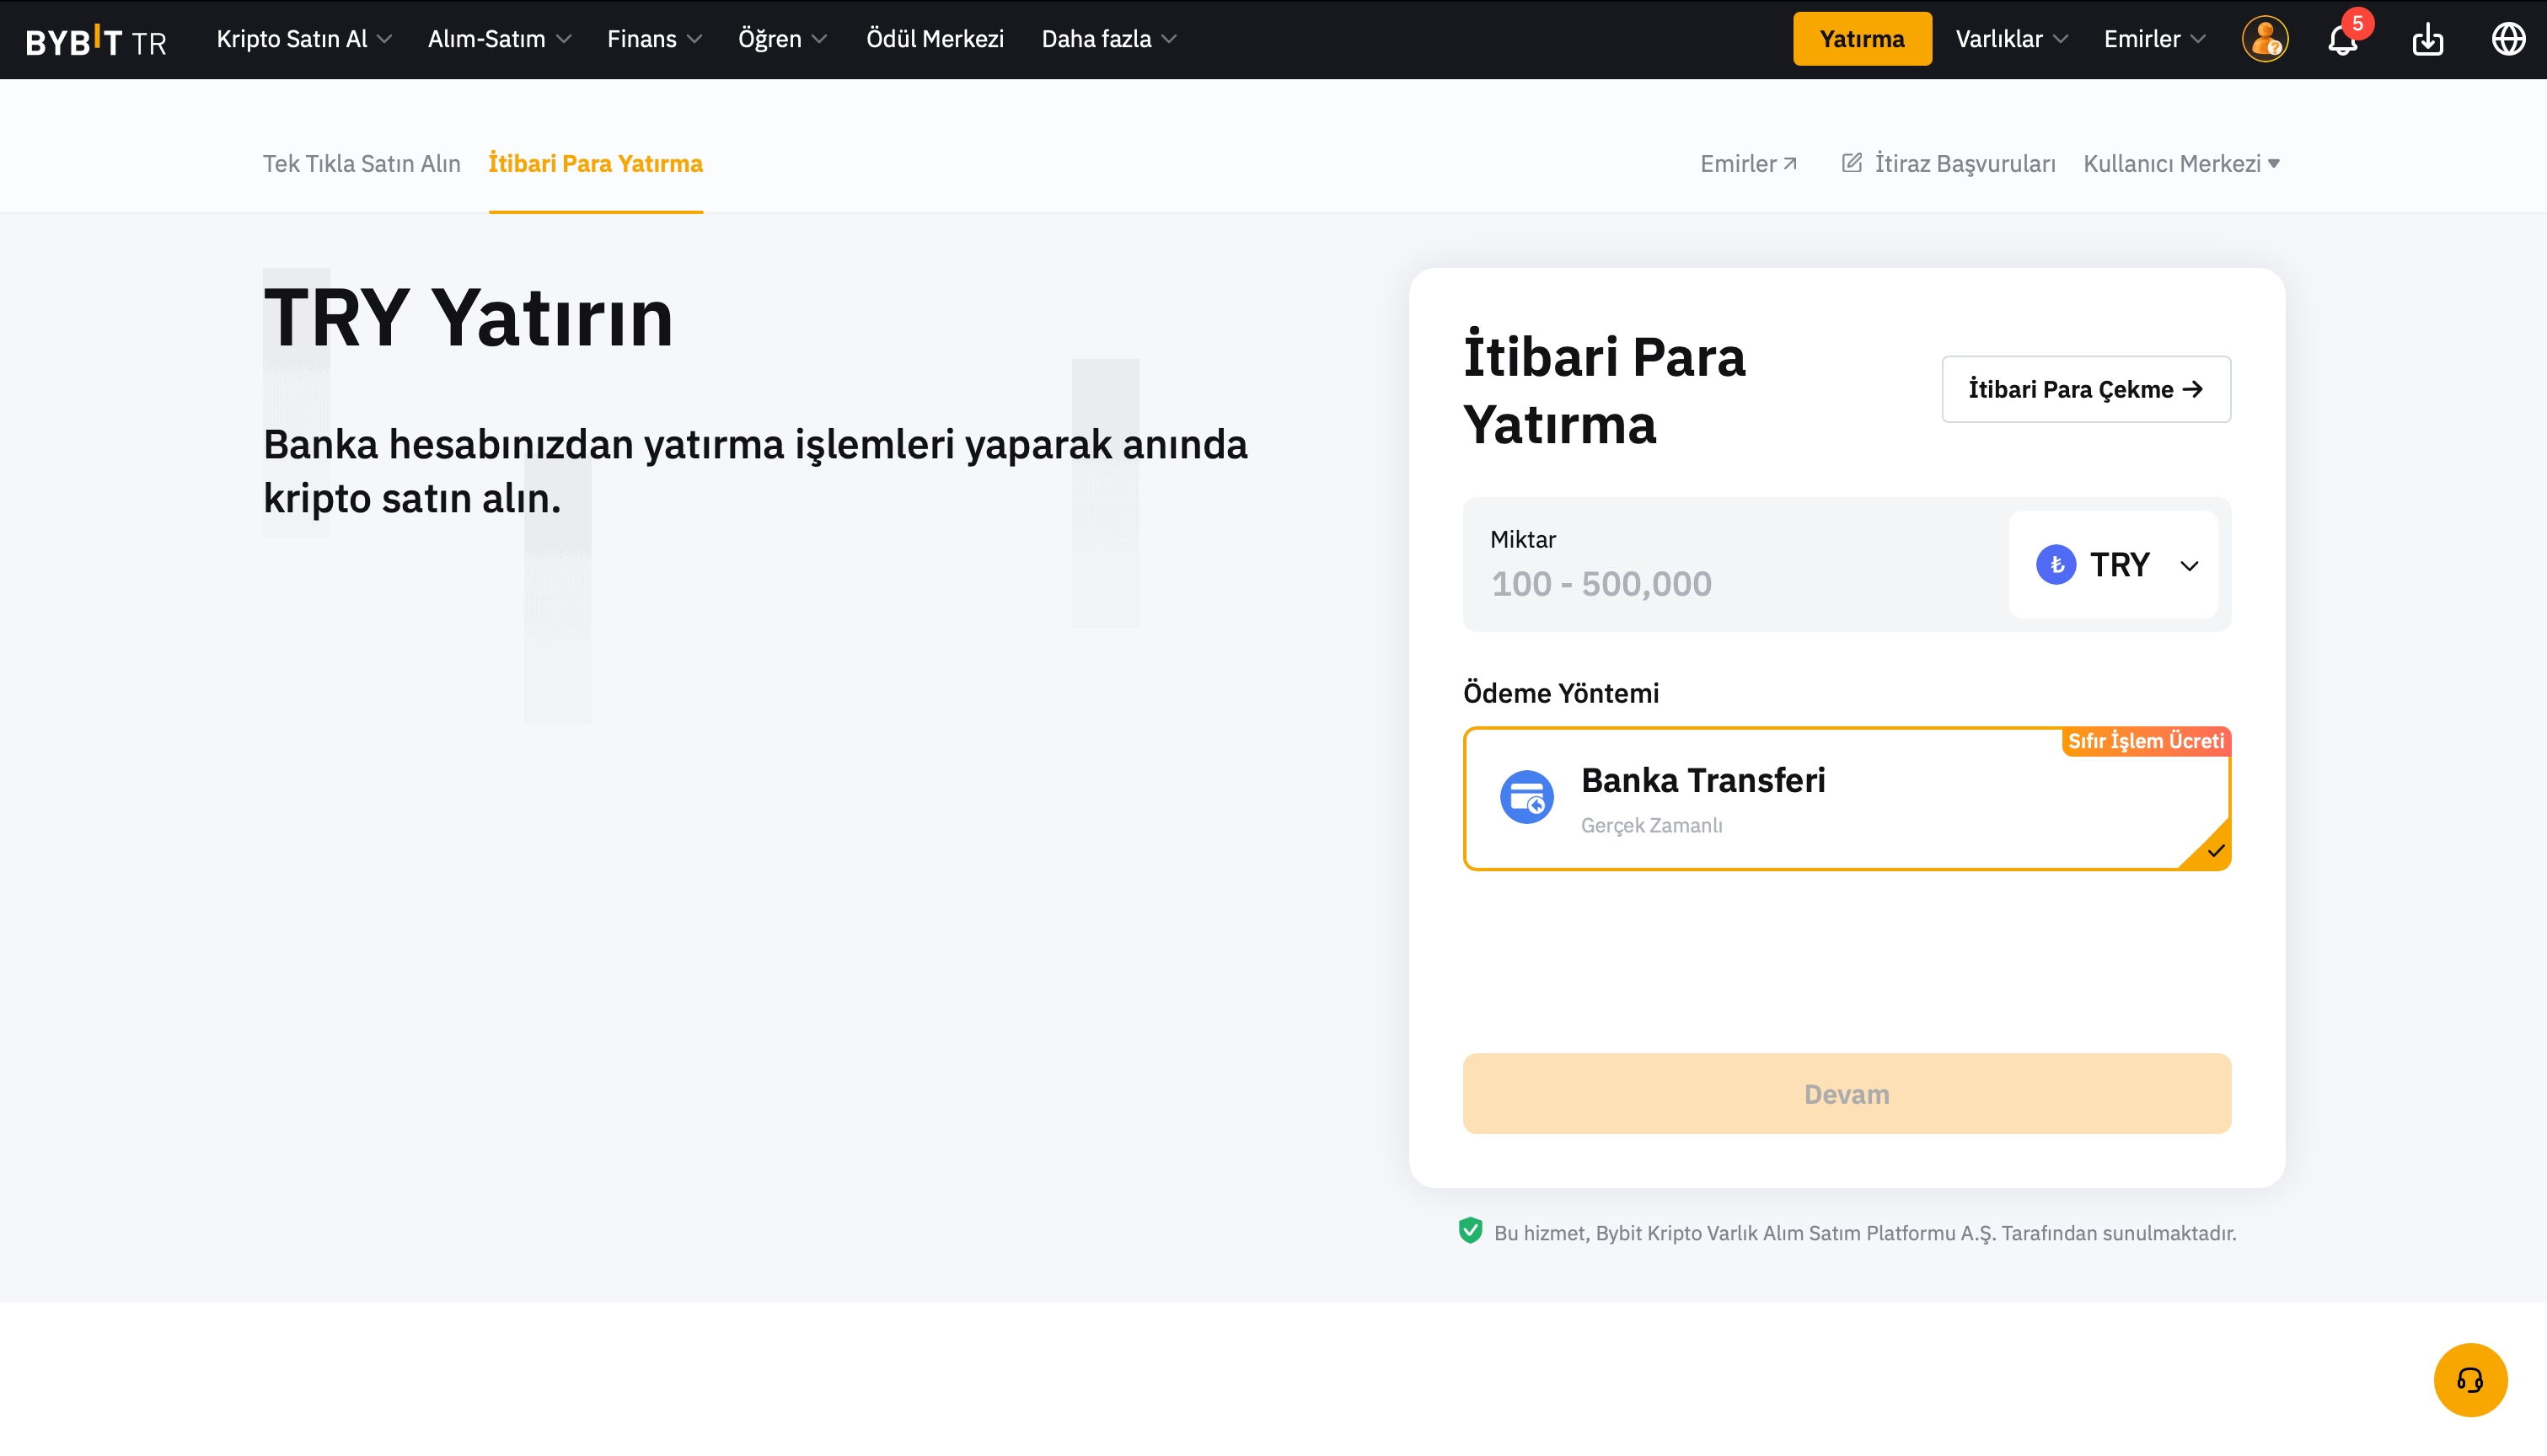Click the app download icon
The height and width of the screenshot is (1456, 2547).
(2427, 40)
